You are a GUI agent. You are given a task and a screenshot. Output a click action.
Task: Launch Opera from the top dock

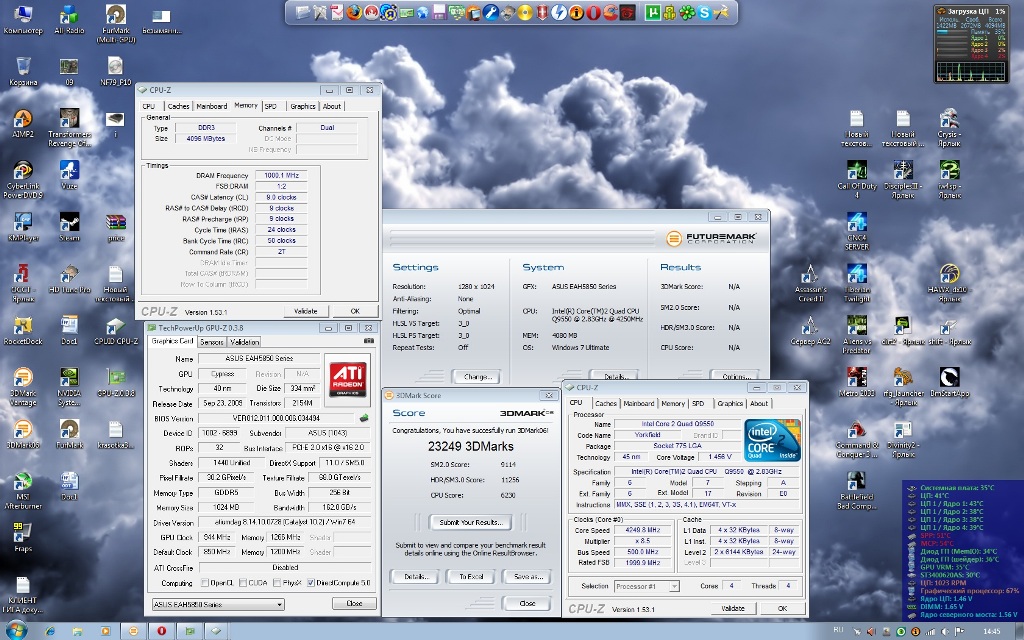pos(593,12)
